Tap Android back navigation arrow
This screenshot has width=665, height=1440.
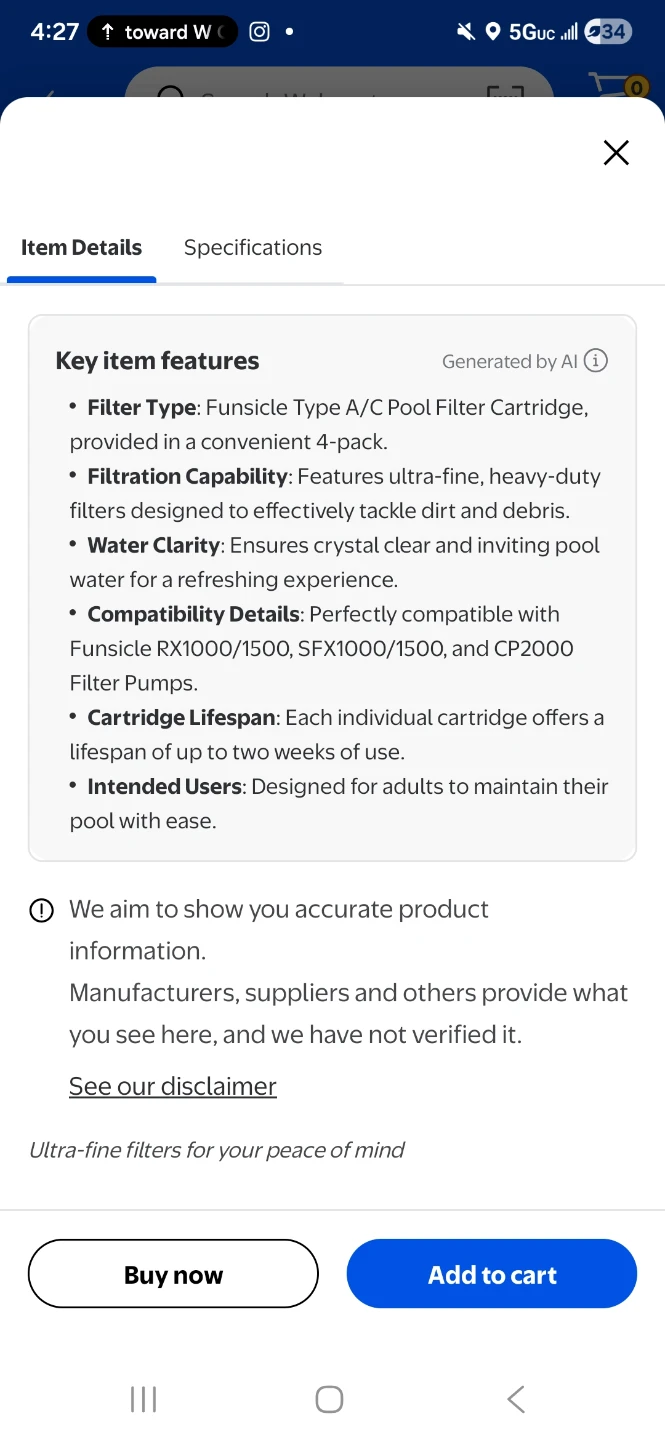click(516, 1399)
